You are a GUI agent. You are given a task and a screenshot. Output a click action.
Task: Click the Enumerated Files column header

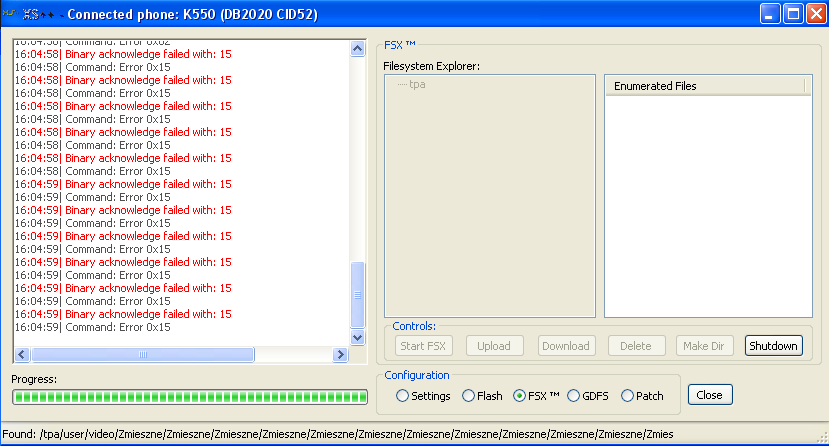coord(705,86)
